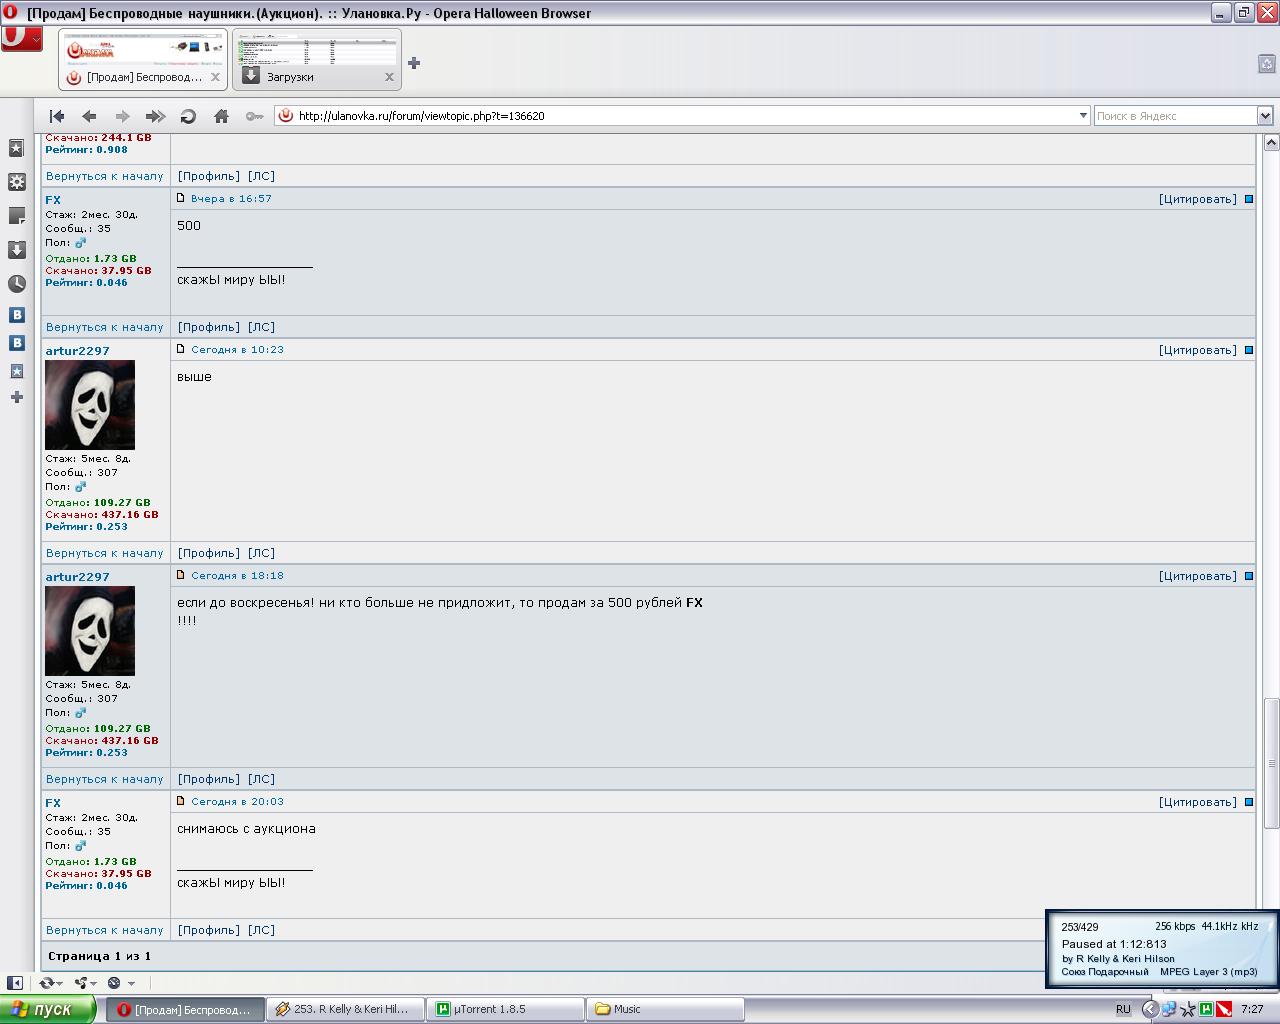This screenshot has height=1024, width=1280.
Task: Open the History clock panel
Action: tap(17, 284)
